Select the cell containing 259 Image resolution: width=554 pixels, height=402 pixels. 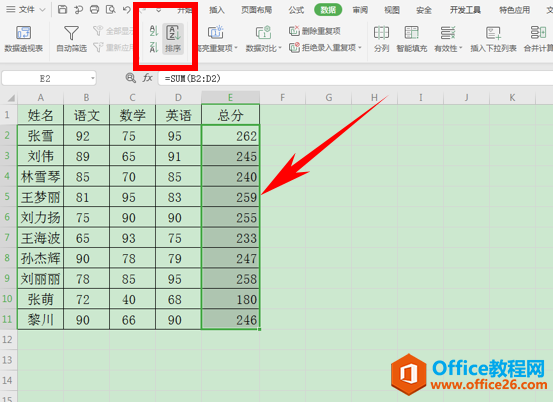click(x=230, y=197)
